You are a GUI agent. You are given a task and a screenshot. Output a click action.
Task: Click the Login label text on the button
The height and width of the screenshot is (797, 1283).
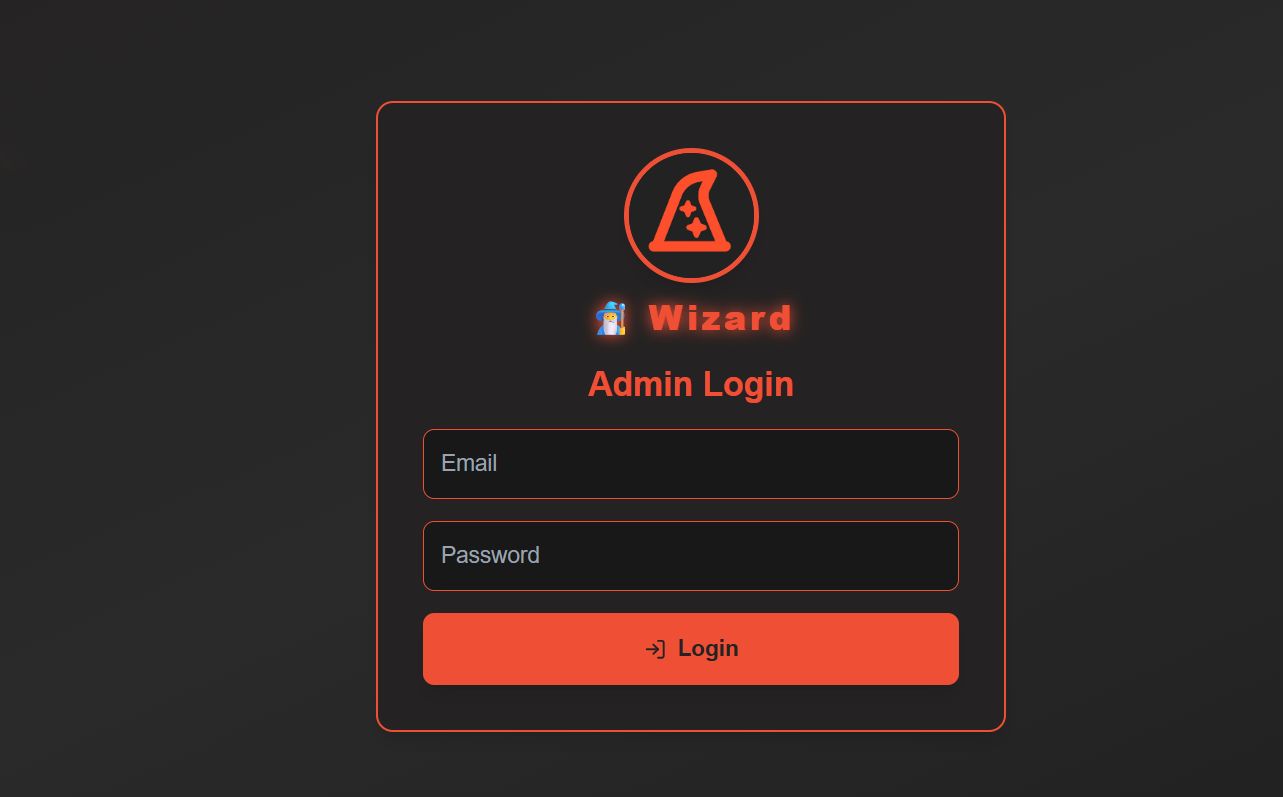708,649
